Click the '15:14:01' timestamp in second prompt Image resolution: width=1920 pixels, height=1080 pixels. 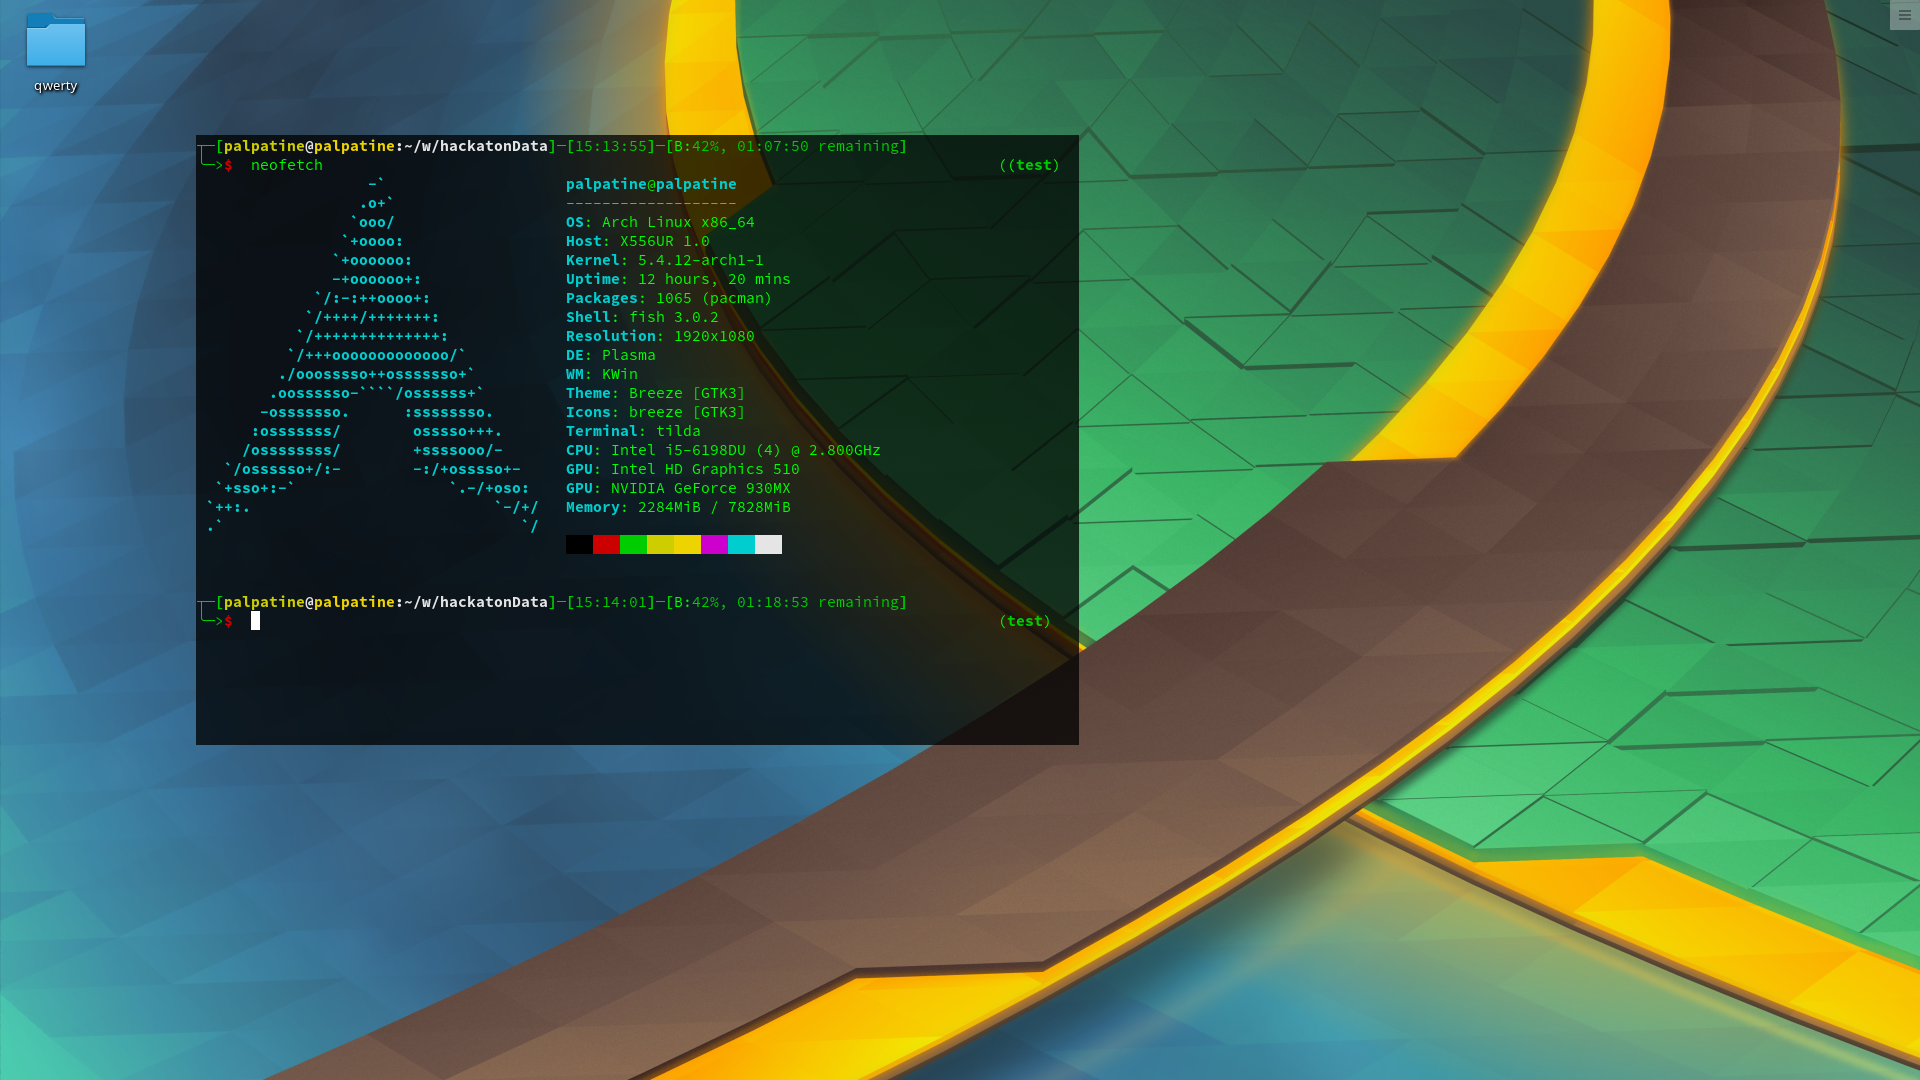tap(611, 602)
